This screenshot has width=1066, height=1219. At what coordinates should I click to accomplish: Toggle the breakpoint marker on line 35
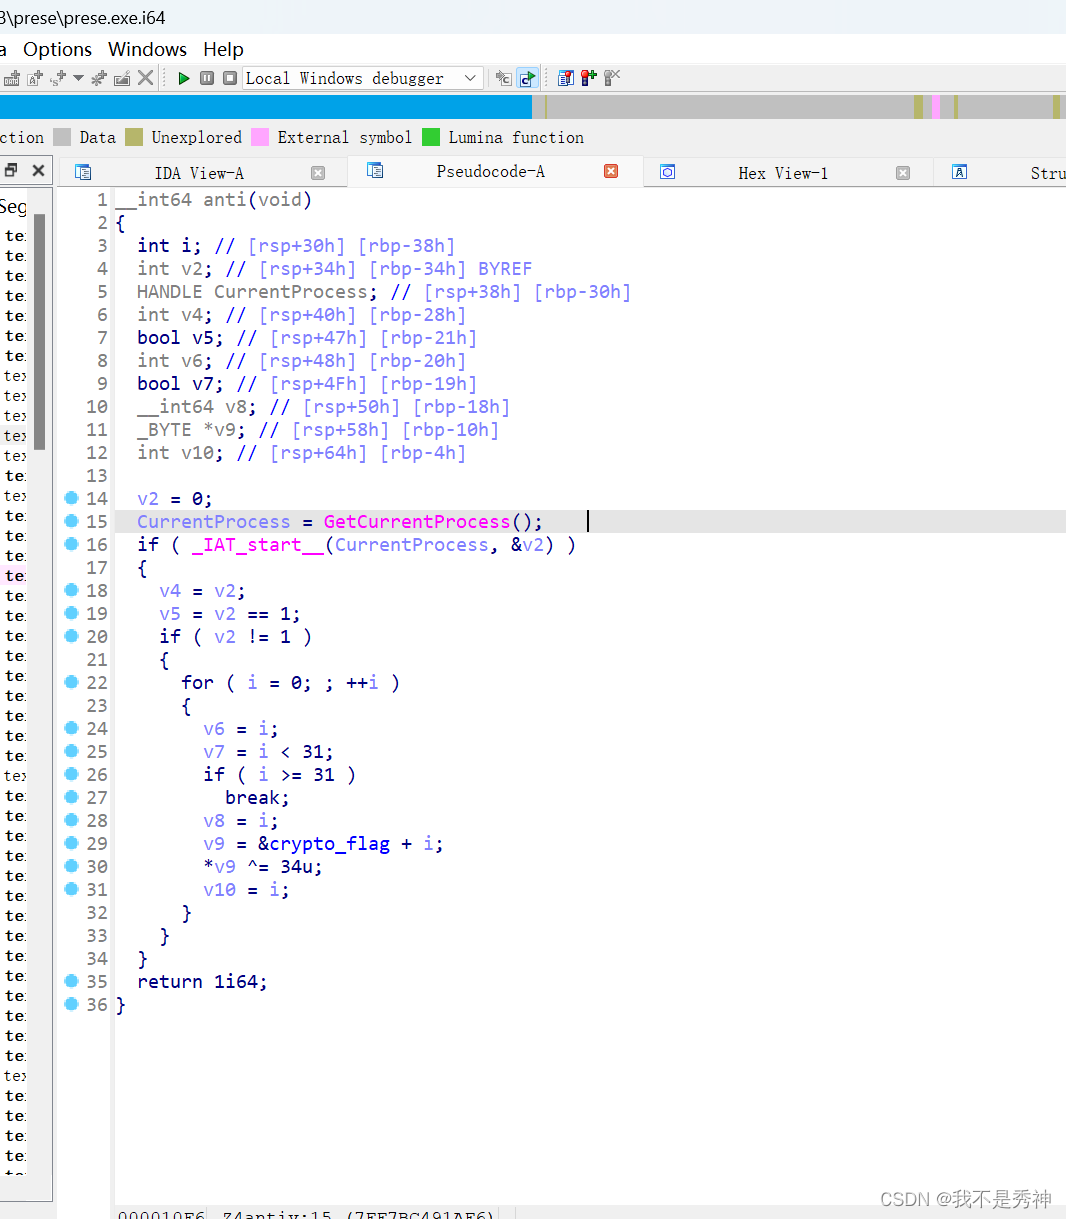click(x=71, y=981)
